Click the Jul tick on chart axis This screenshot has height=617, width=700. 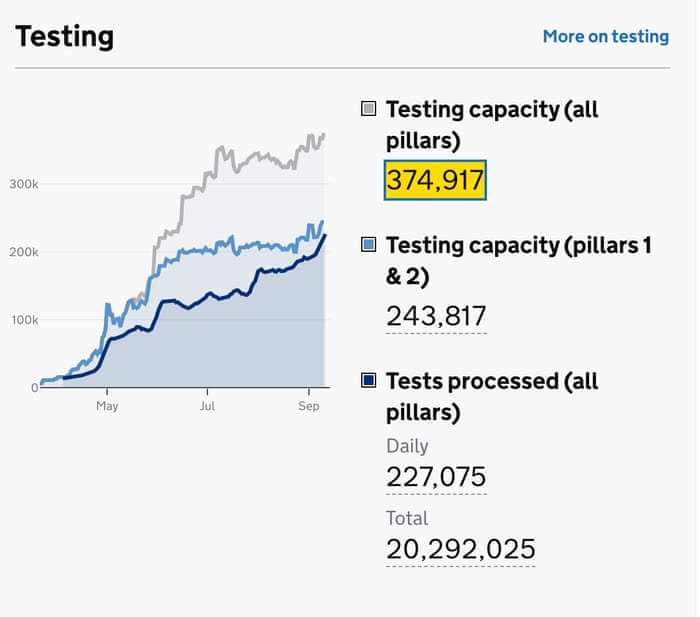207,406
